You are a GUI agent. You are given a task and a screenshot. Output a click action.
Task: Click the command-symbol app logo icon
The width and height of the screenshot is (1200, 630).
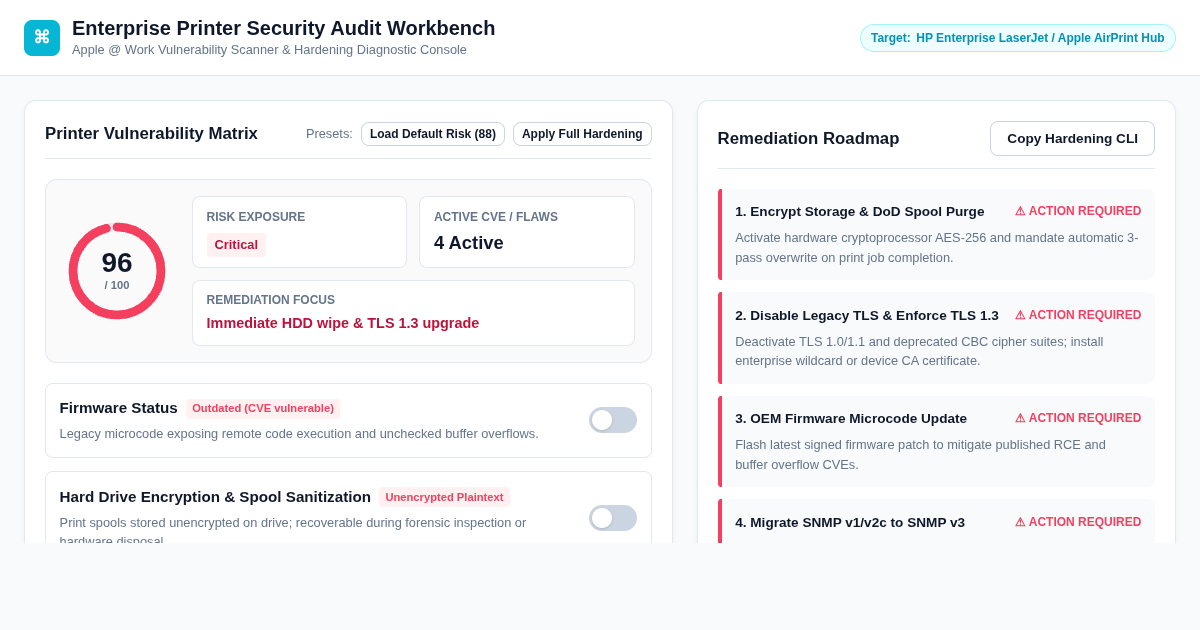[x=42, y=38]
